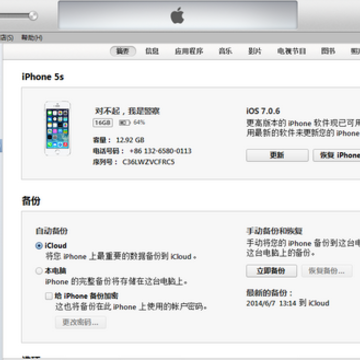Open the 帮助(H) menu
This screenshot has height=360, width=360.
click(x=32, y=38)
